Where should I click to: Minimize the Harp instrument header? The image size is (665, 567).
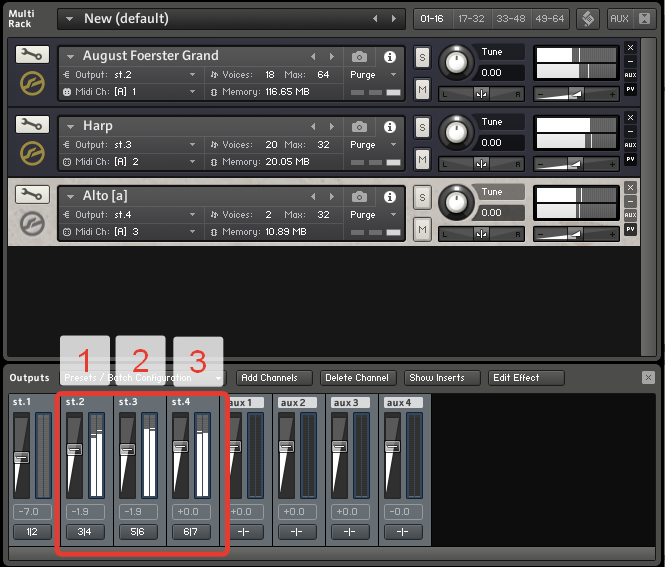click(630, 131)
